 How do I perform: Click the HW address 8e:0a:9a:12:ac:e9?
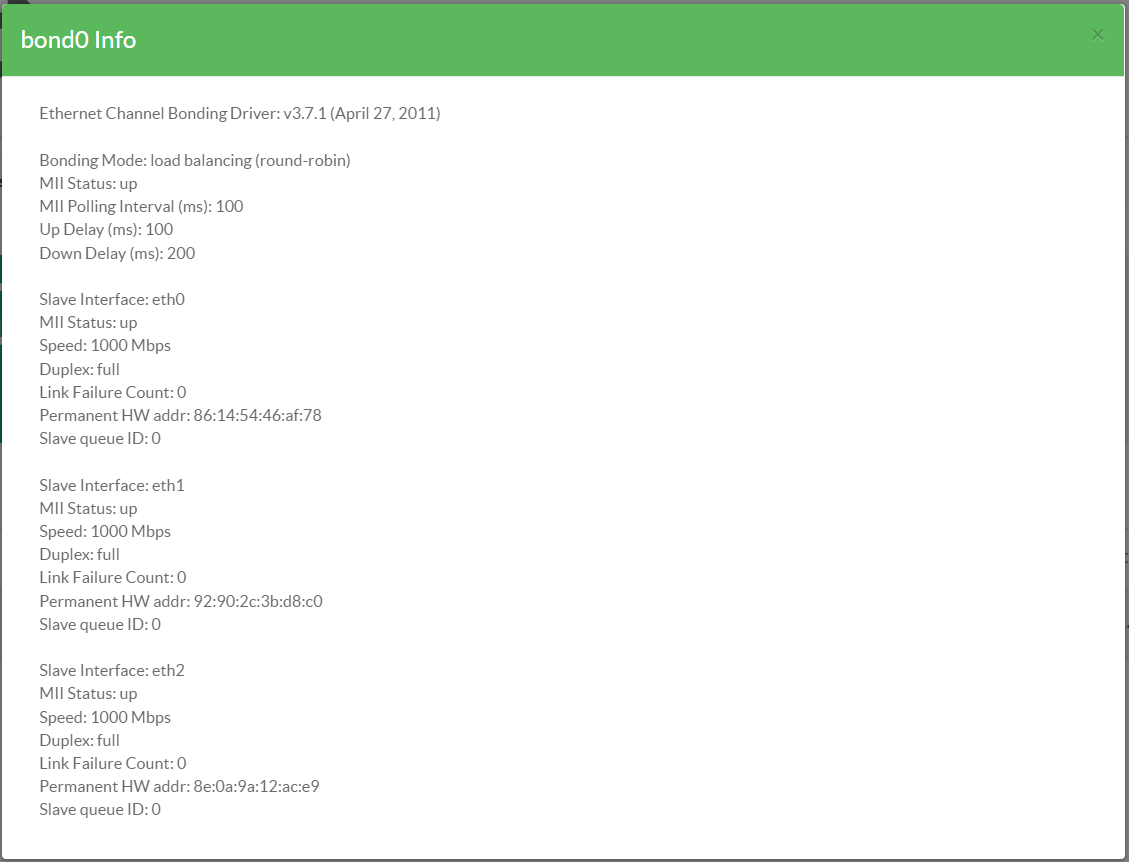click(256, 786)
